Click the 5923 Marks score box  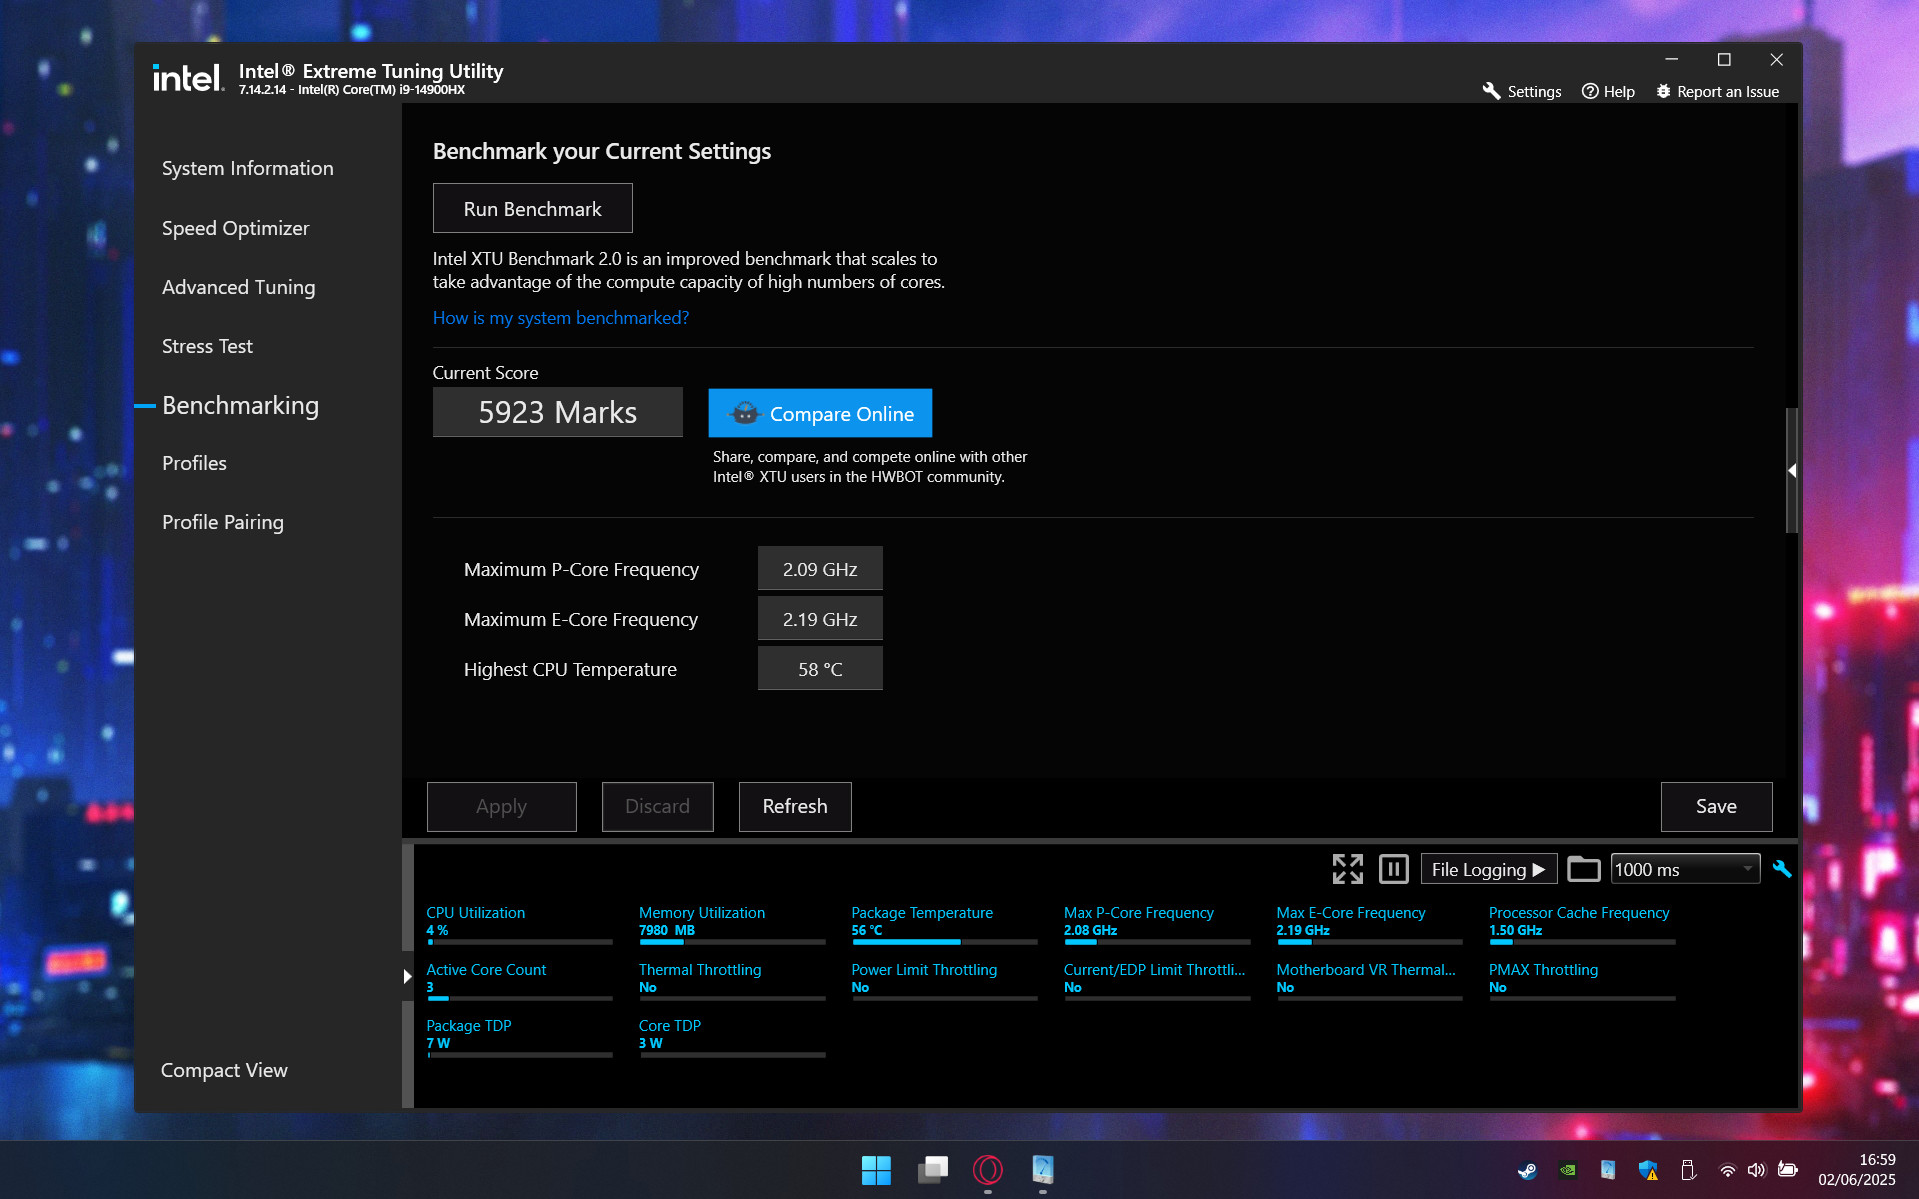pos(557,412)
